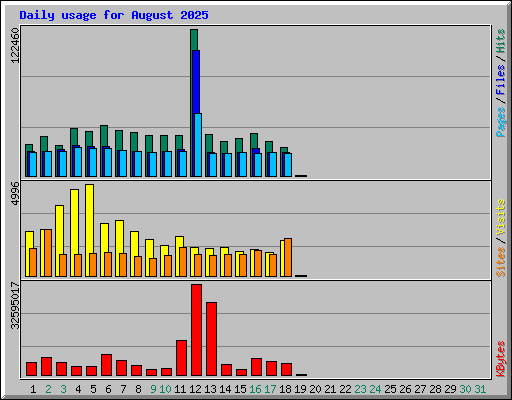Select the tallest red KBytes bar on day 12
Image resolution: width=512 pixels, height=400 pixels.
(x=196, y=330)
